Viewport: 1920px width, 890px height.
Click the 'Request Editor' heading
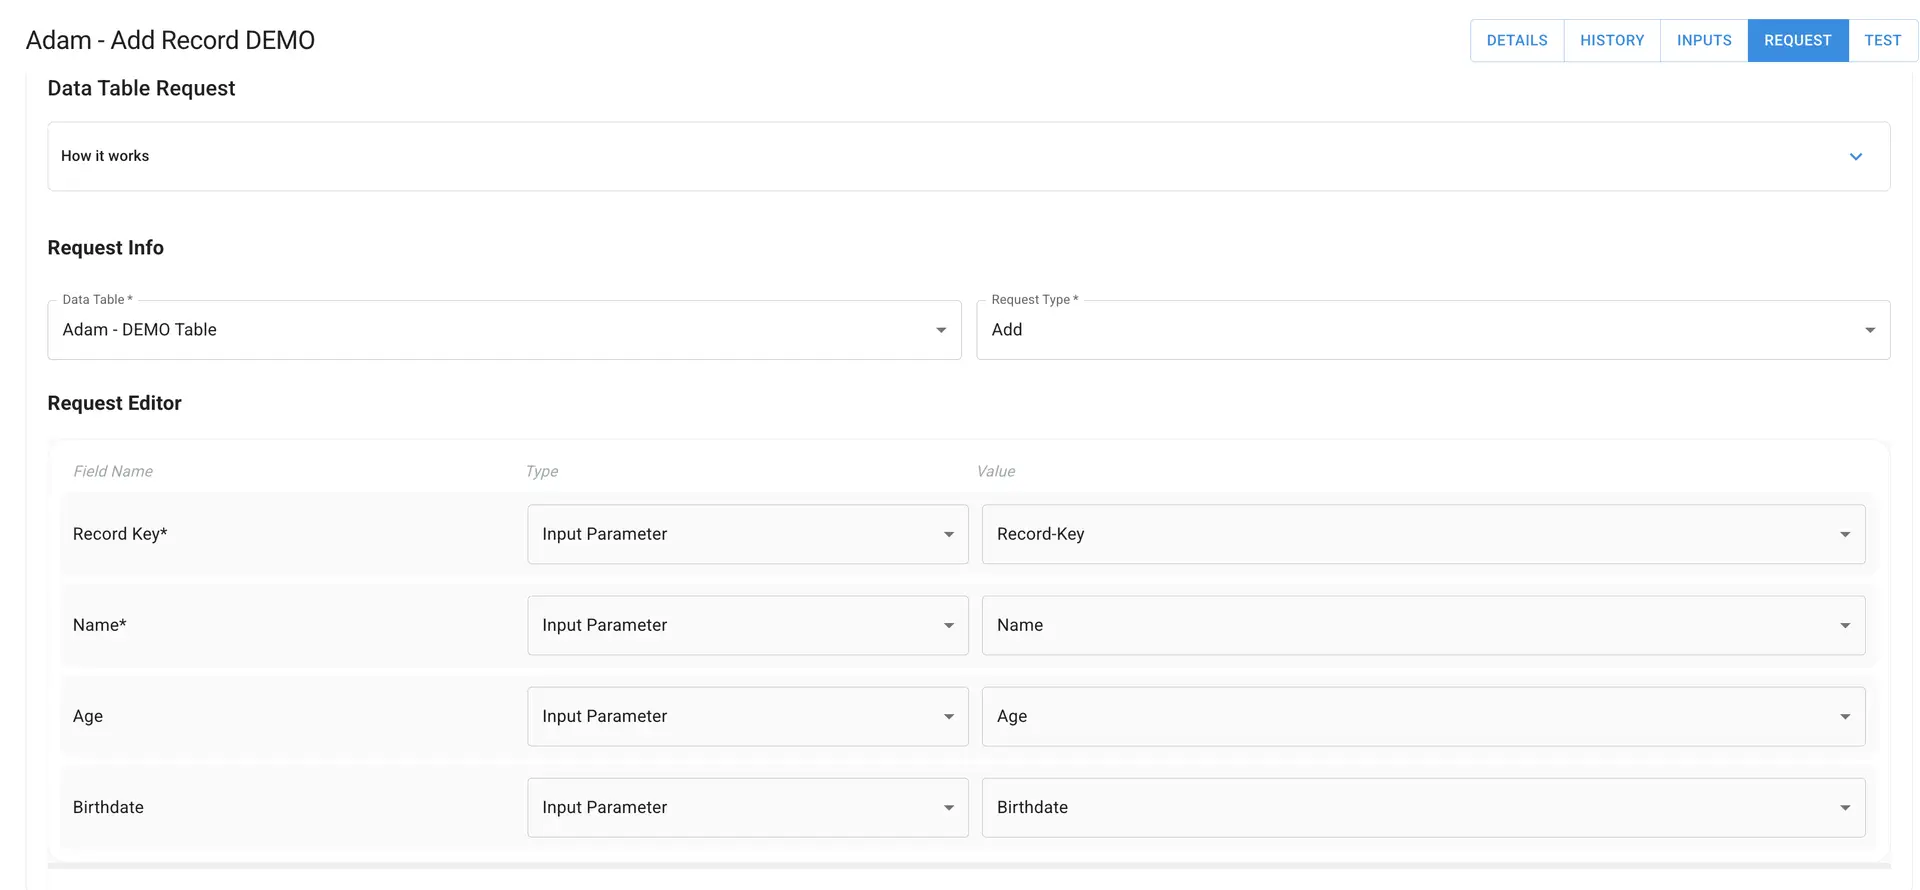point(114,403)
